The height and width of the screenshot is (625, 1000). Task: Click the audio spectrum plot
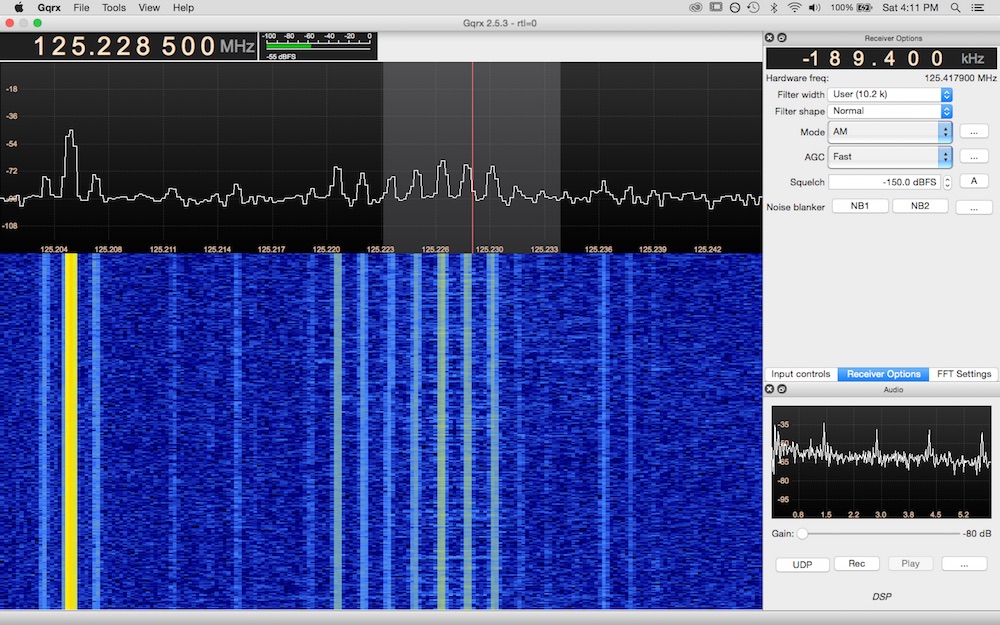click(x=881, y=462)
